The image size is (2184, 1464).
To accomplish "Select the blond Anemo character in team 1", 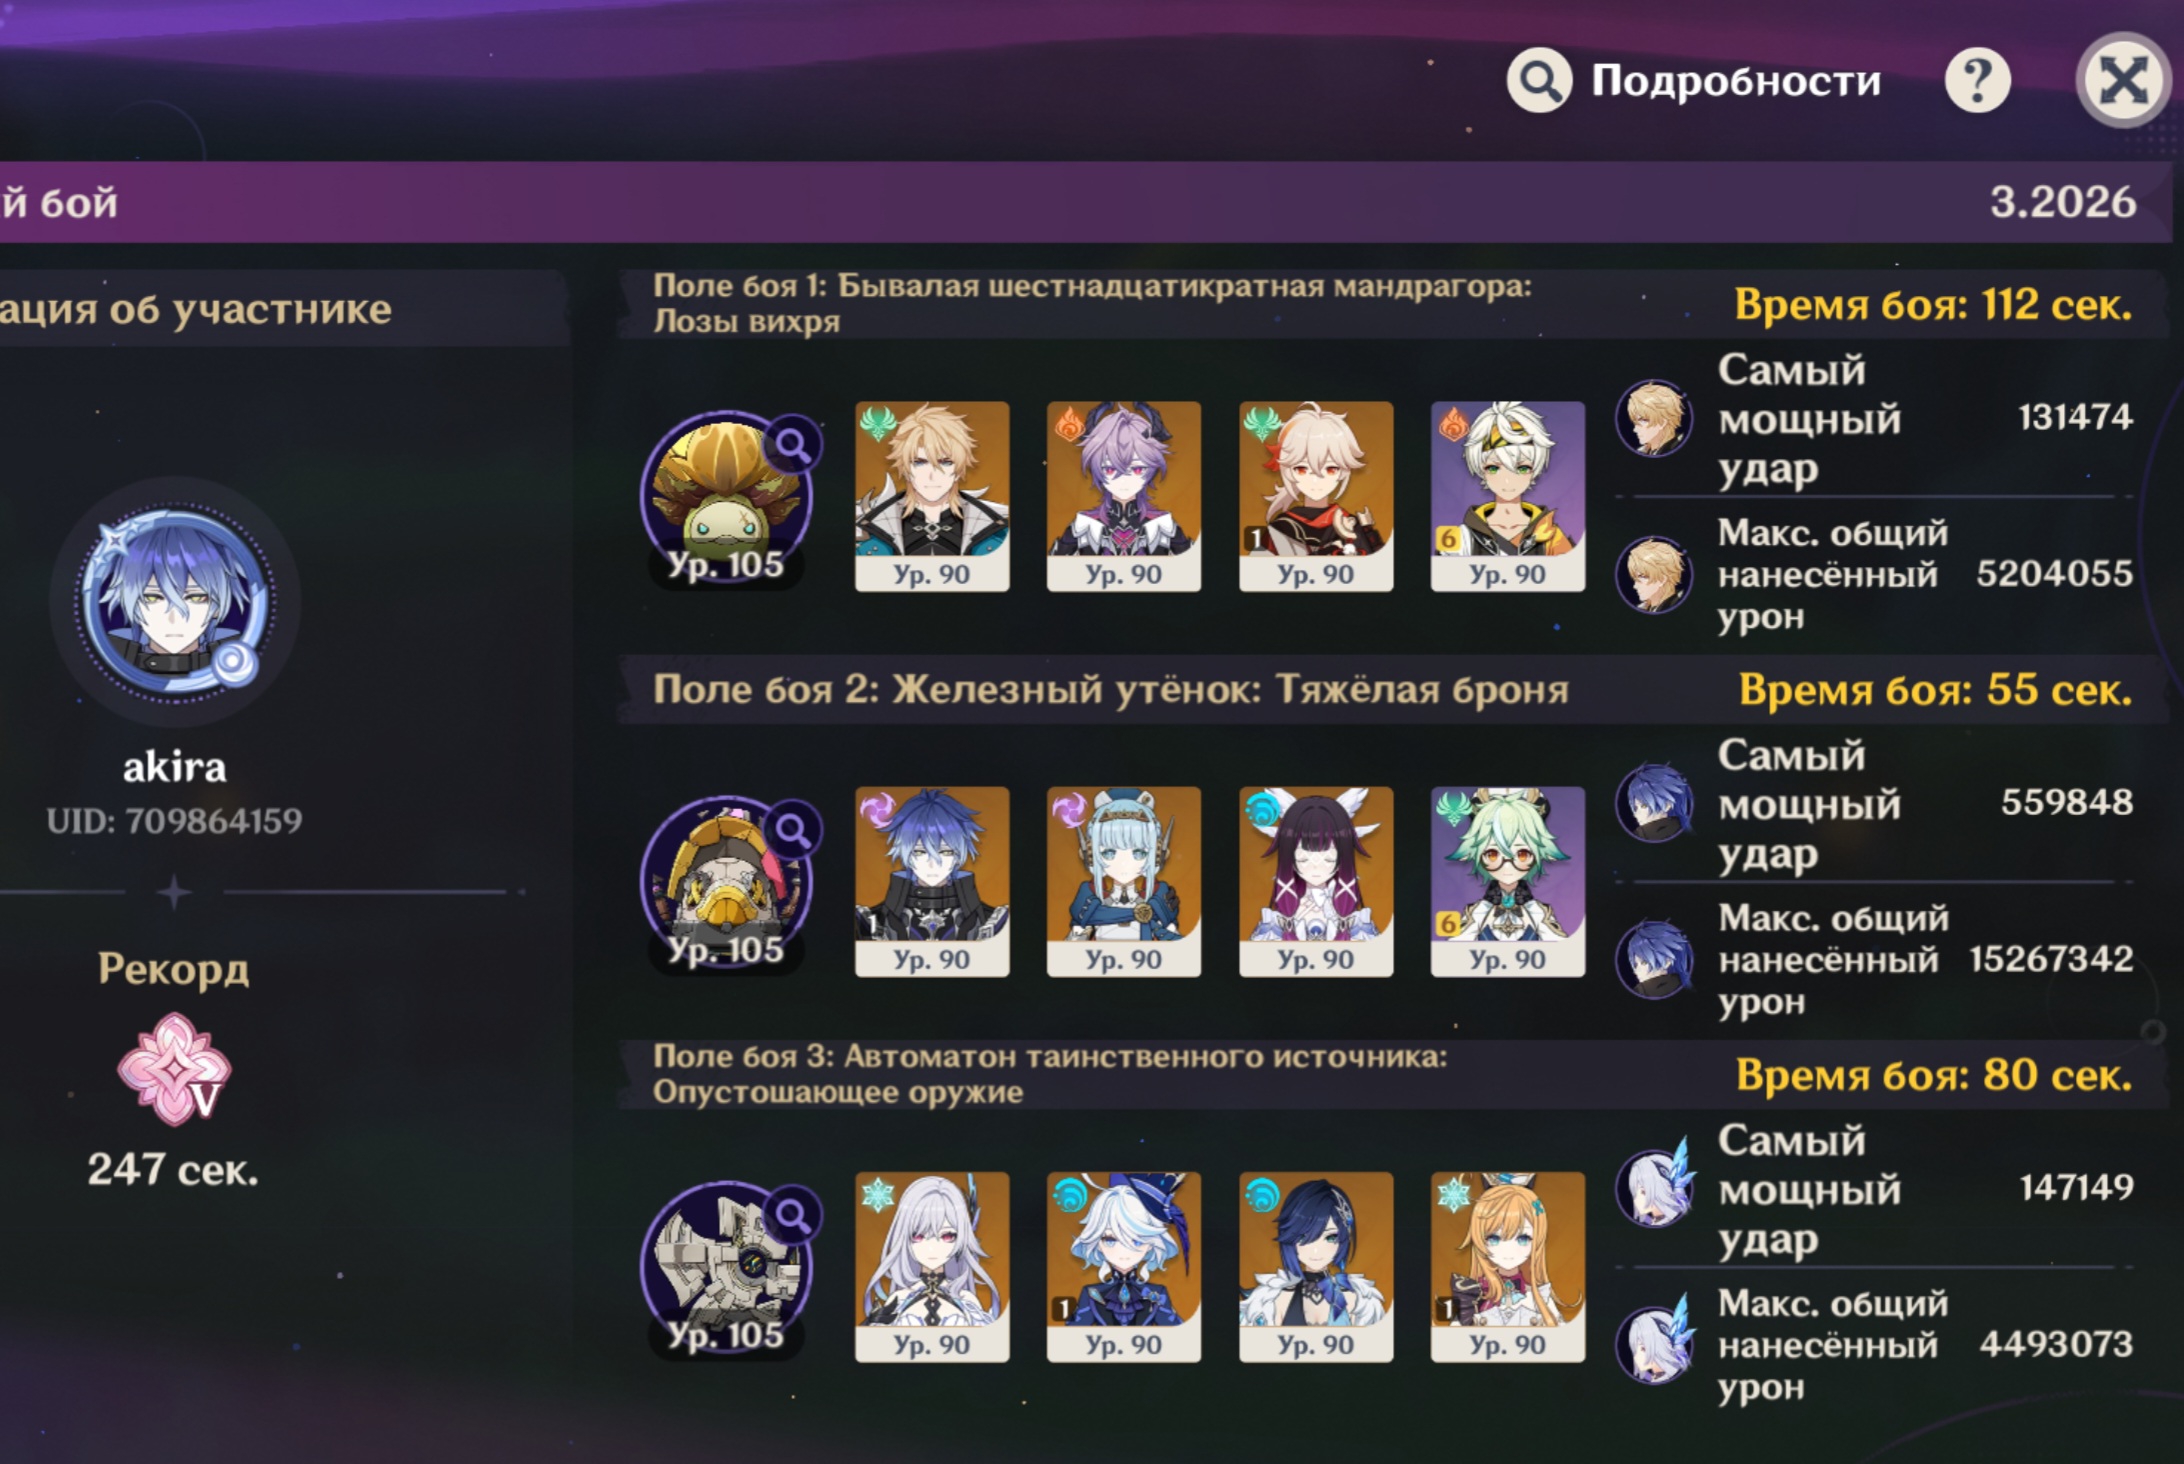I will pyautogui.click(x=932, y=496).
